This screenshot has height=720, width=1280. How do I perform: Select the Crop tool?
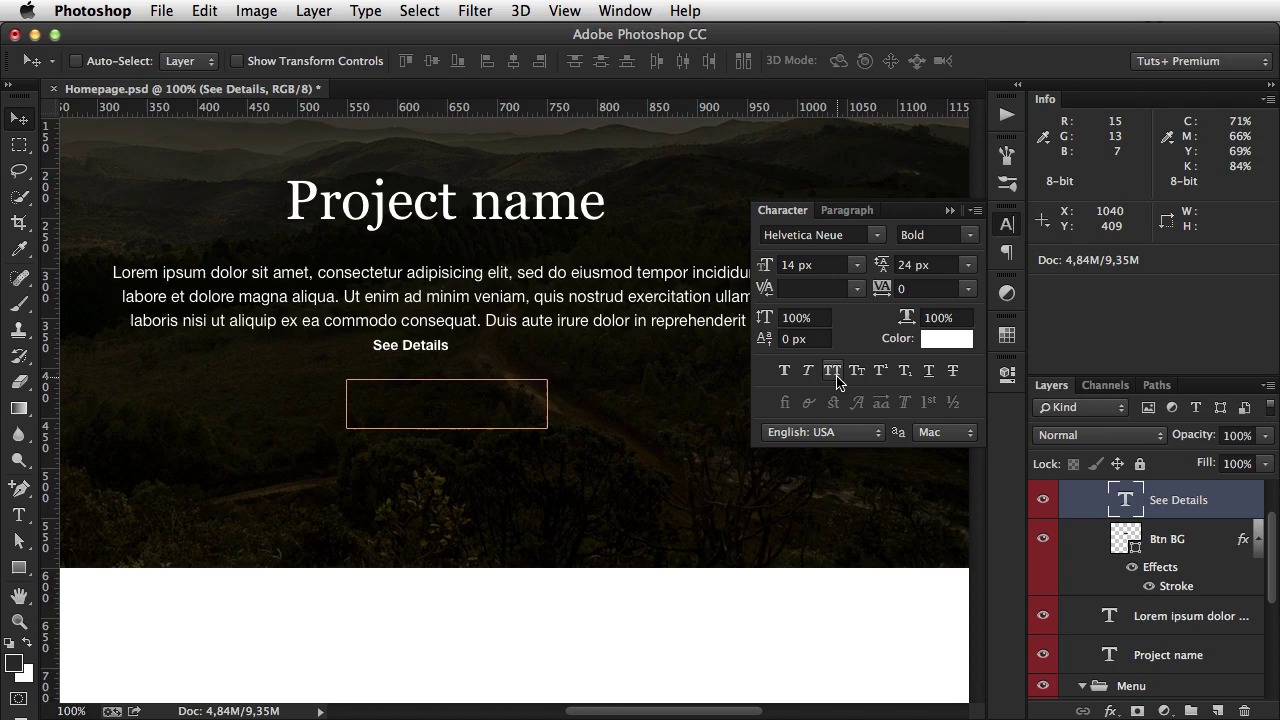pyautogui.click(x=19, y=223)
